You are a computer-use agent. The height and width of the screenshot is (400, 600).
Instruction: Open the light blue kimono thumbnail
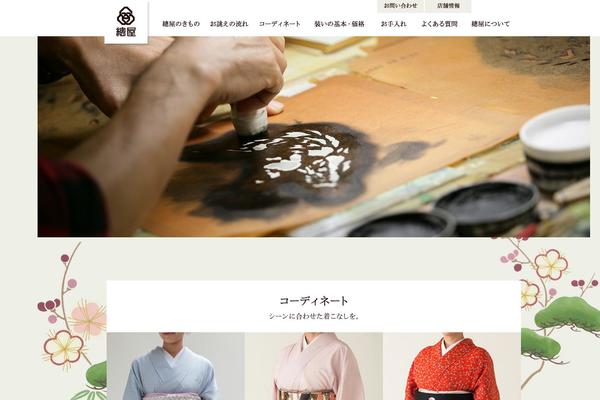(x=176, y=366)
